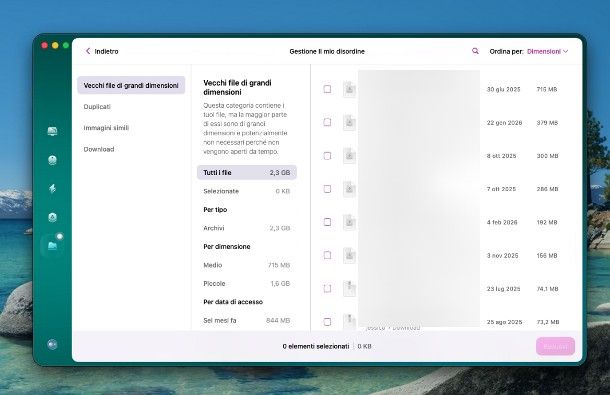610x395 pixels.
Task: Click zip file icon in 23 lug 2025 row
Action: click(349, 289)
